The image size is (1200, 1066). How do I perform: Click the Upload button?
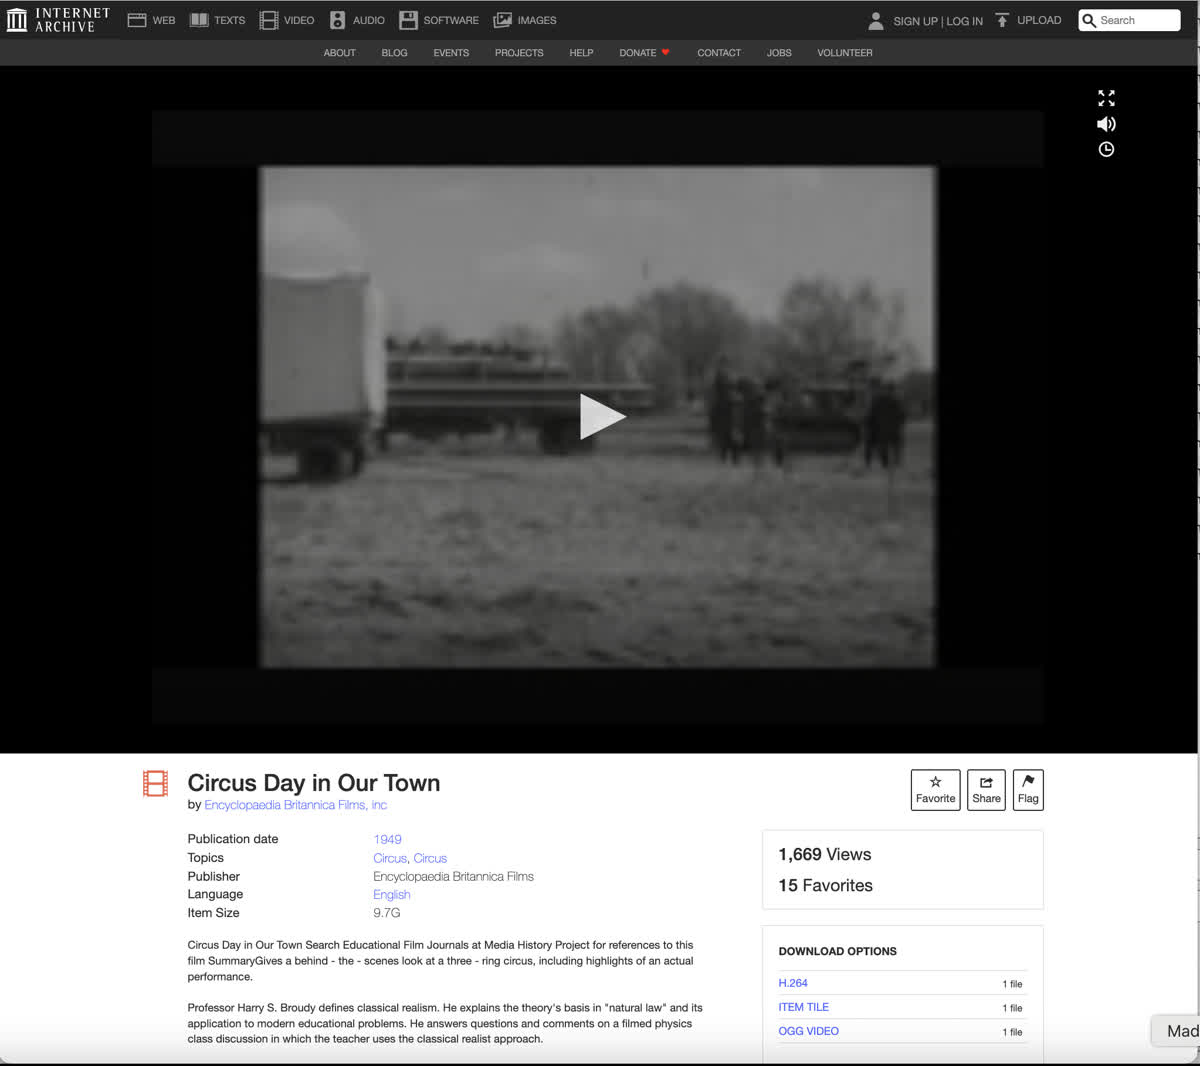coord(1028,20)
